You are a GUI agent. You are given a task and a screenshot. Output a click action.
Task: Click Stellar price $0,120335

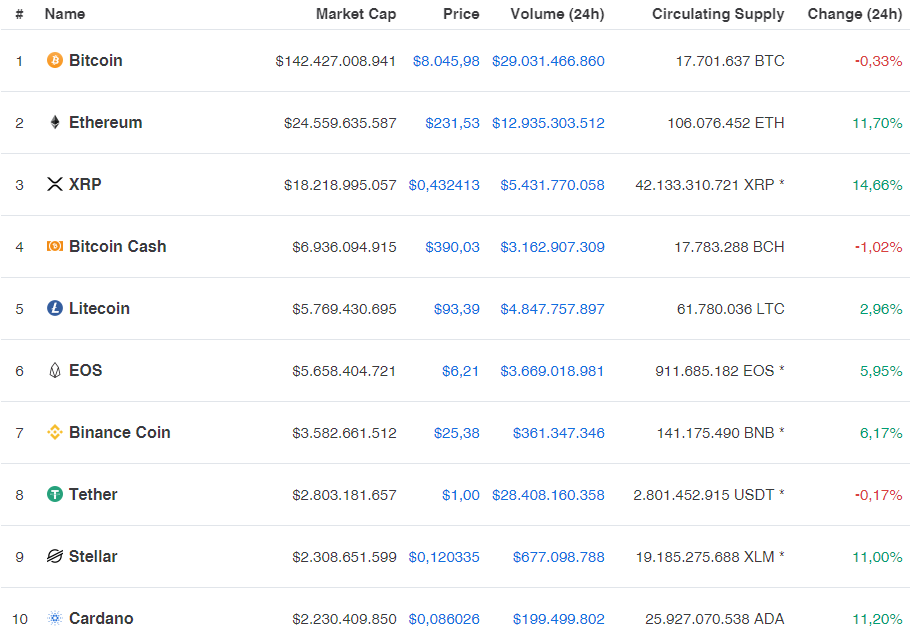tap(444, 558)
